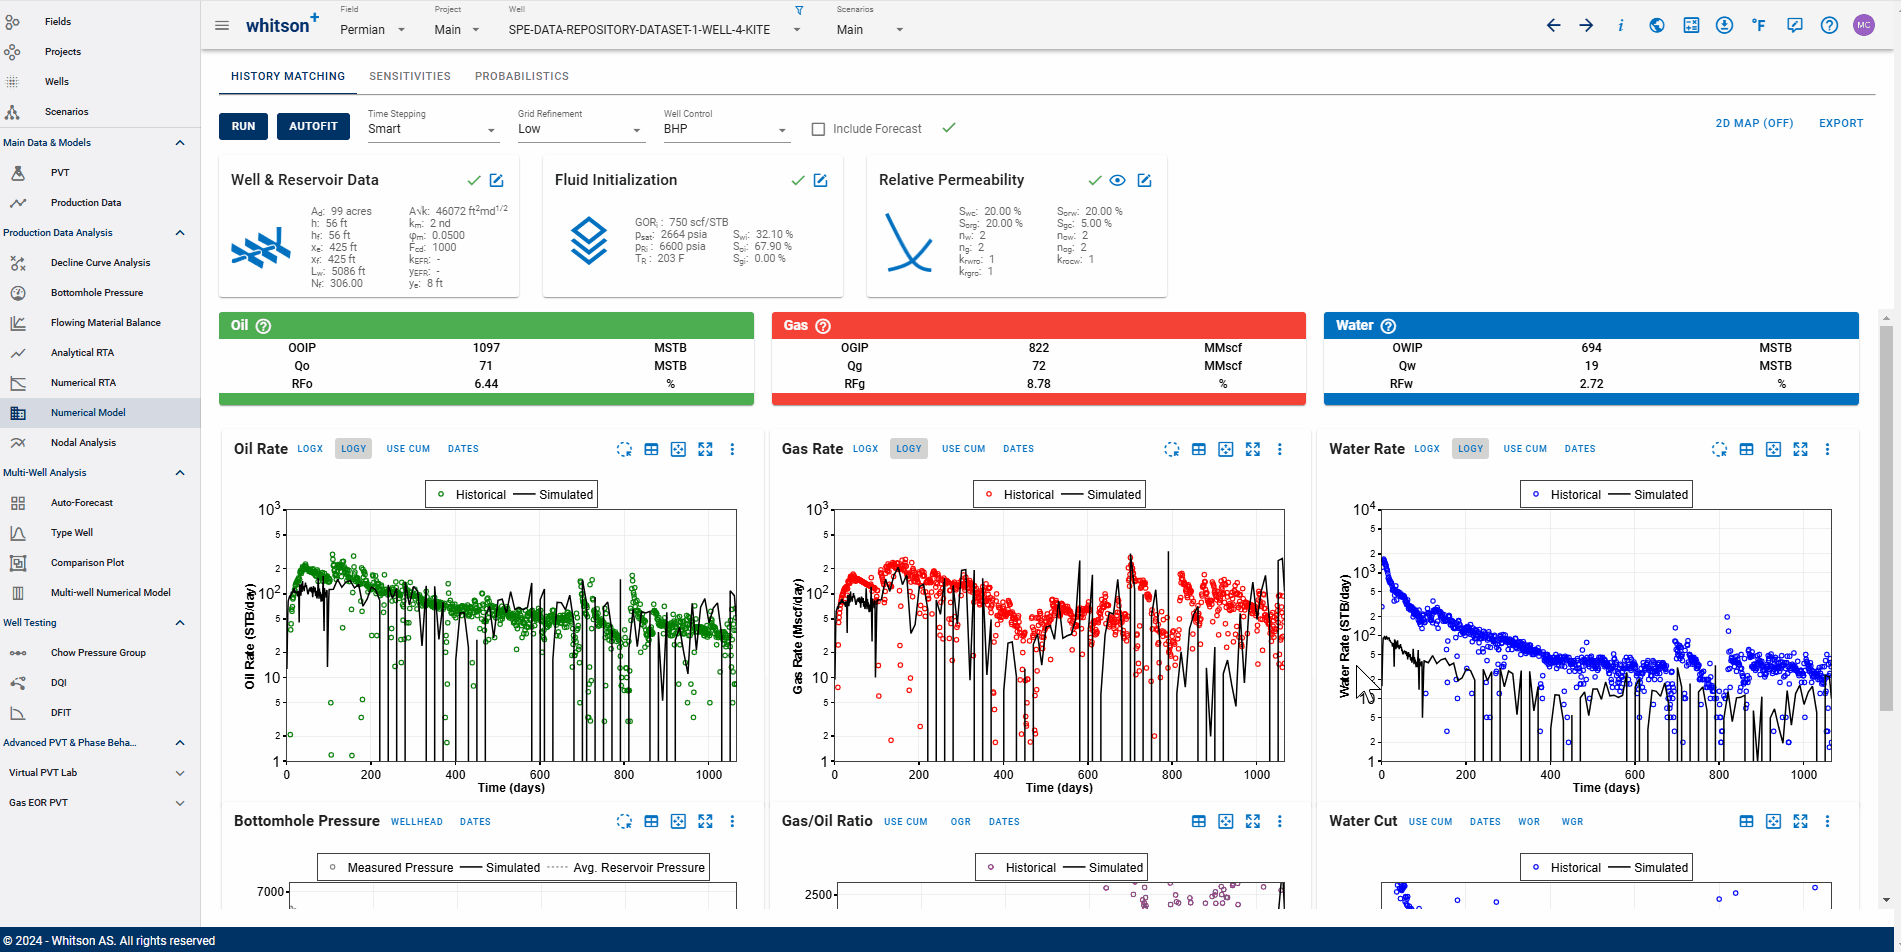Toggle Include Forecast checkbox
This screenshot has width=1901, height=952.
click(x=818, y=129)
